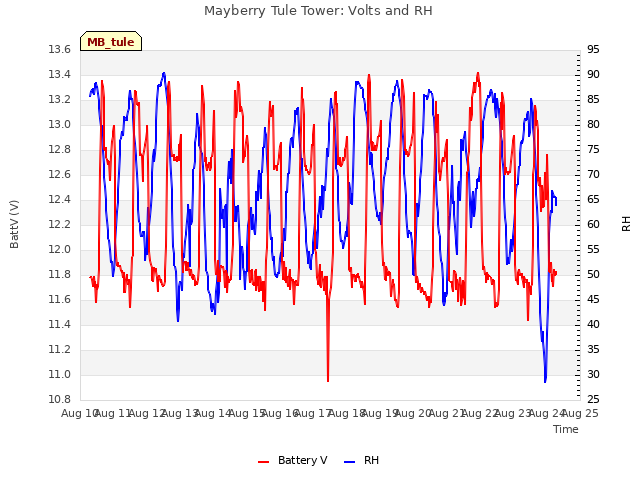
Task: Click the BattV (V) axis label
Action: 14,224
